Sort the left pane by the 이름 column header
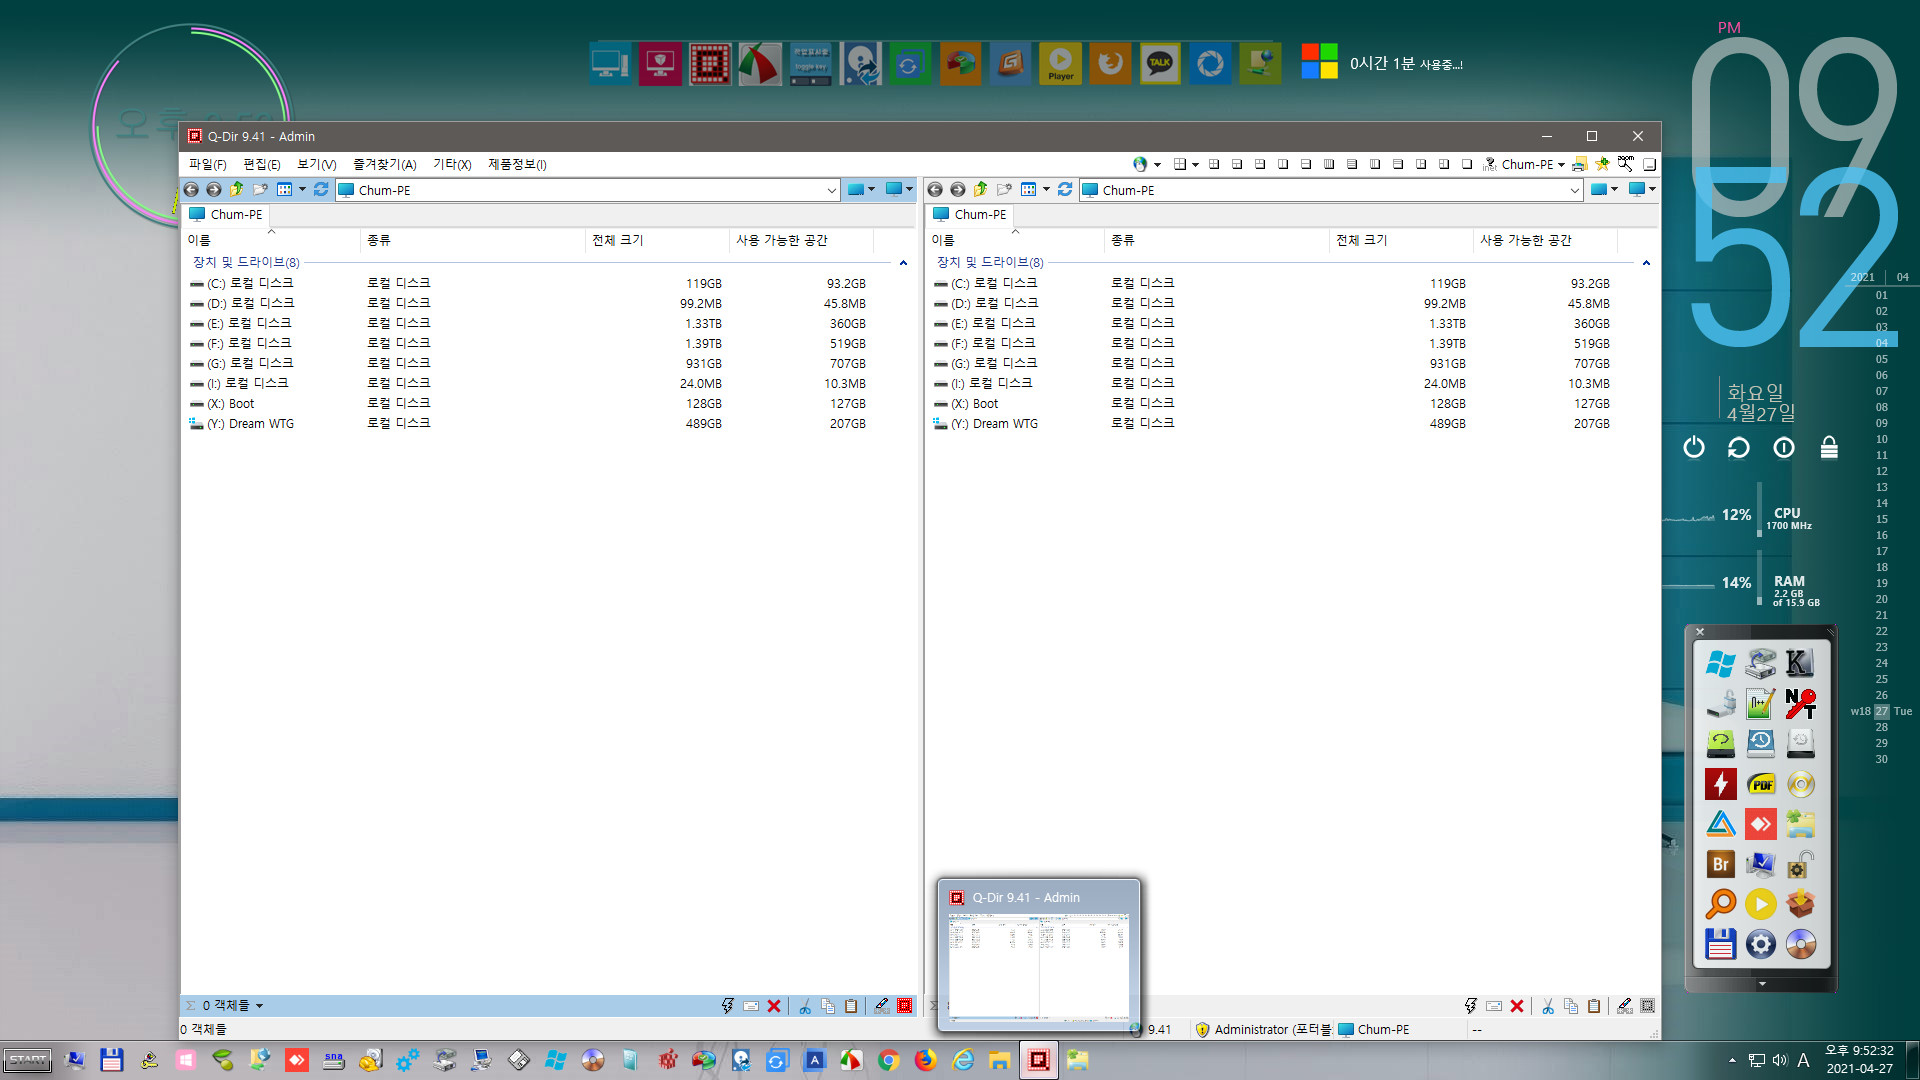This screenshot has height=1080, width=1920. [271, 240]
